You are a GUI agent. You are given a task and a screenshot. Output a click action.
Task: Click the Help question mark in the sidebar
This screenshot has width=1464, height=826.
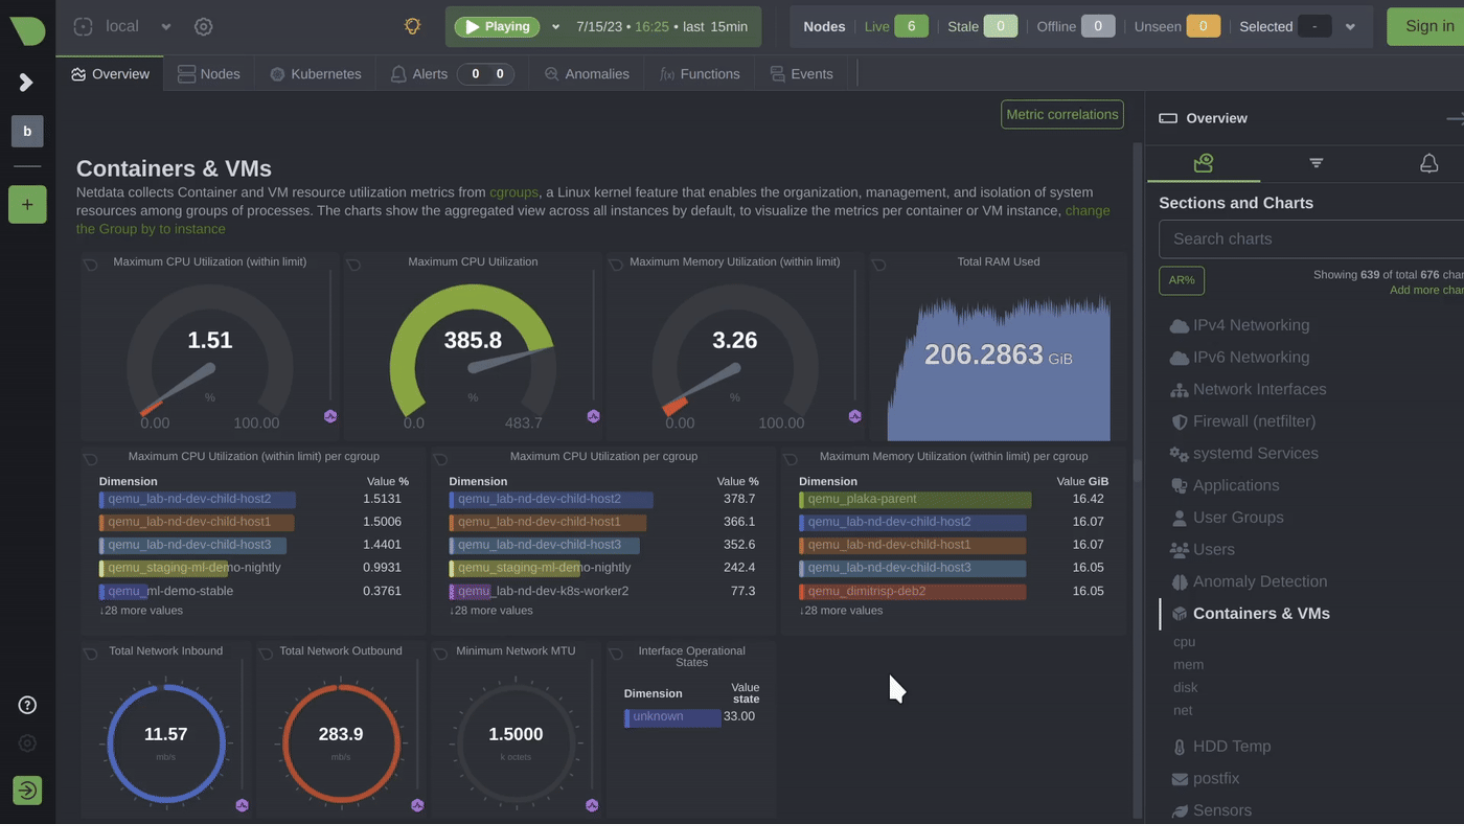(x=27, y=705)
